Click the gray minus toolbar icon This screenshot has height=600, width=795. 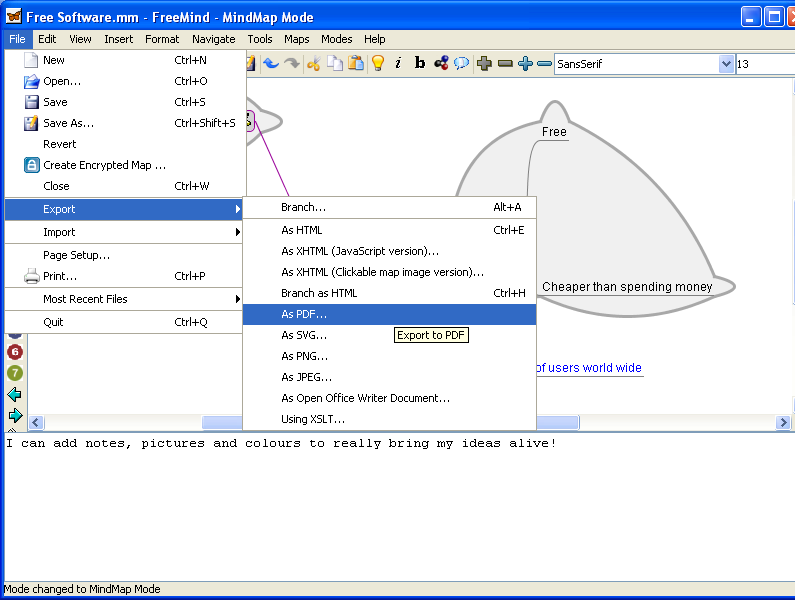(505, 63)
